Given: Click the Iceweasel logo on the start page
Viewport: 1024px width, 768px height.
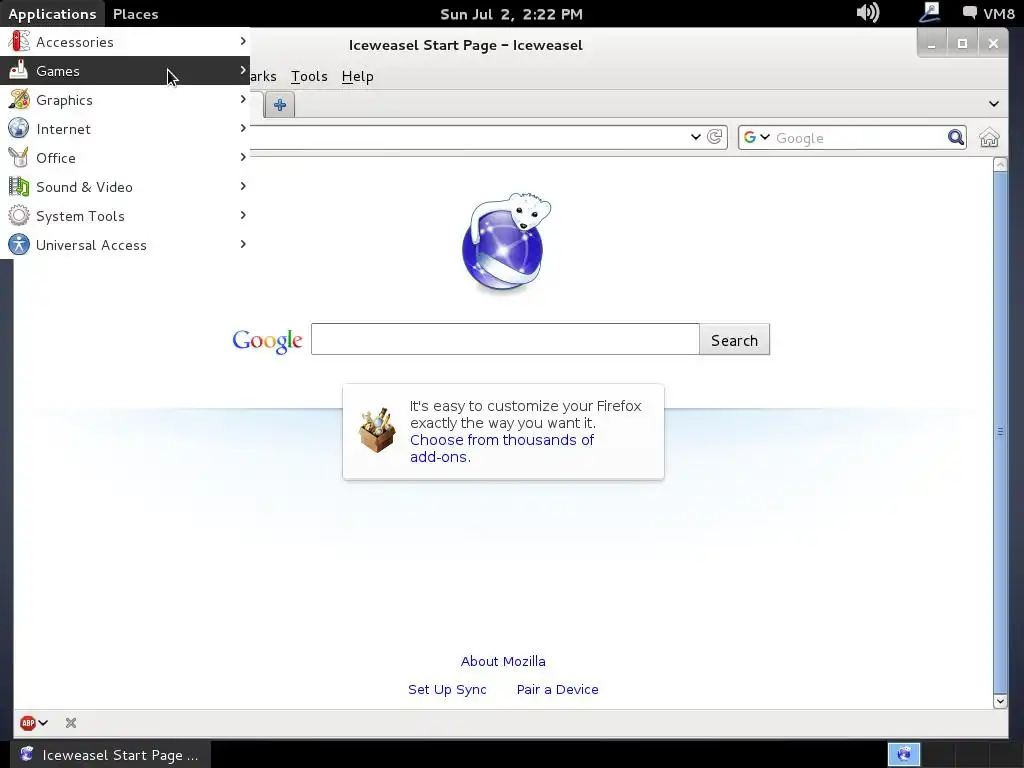Looking at the screenshot, I should 504,242.
